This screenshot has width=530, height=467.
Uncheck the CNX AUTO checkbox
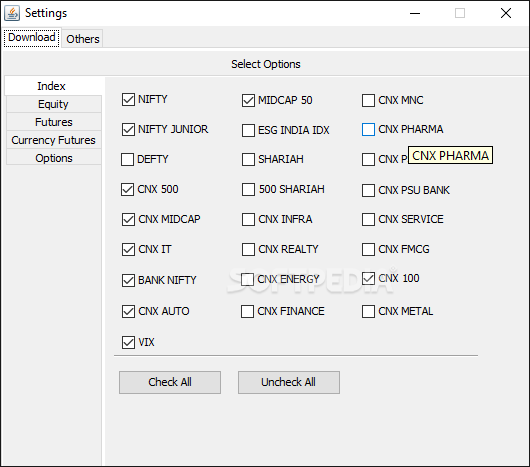point(128,312)
